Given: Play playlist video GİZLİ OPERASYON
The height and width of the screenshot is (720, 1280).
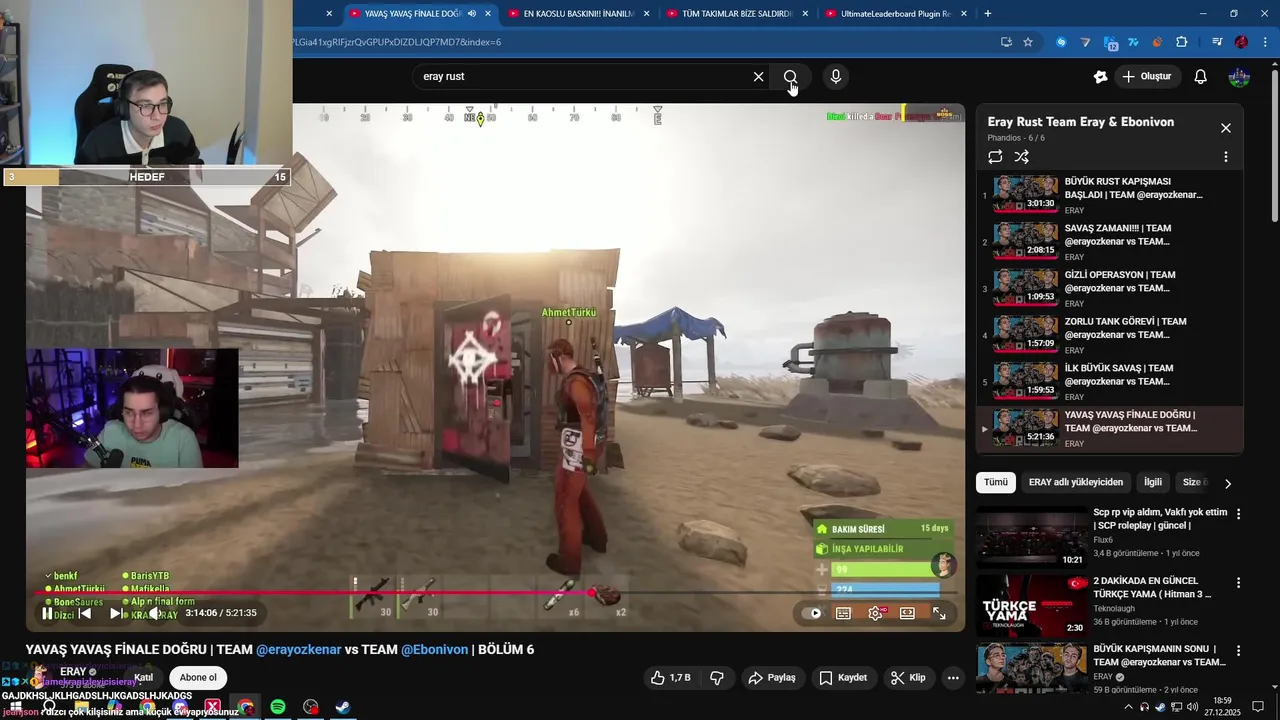Looking at the screenshot, I should click(1110, 288).
